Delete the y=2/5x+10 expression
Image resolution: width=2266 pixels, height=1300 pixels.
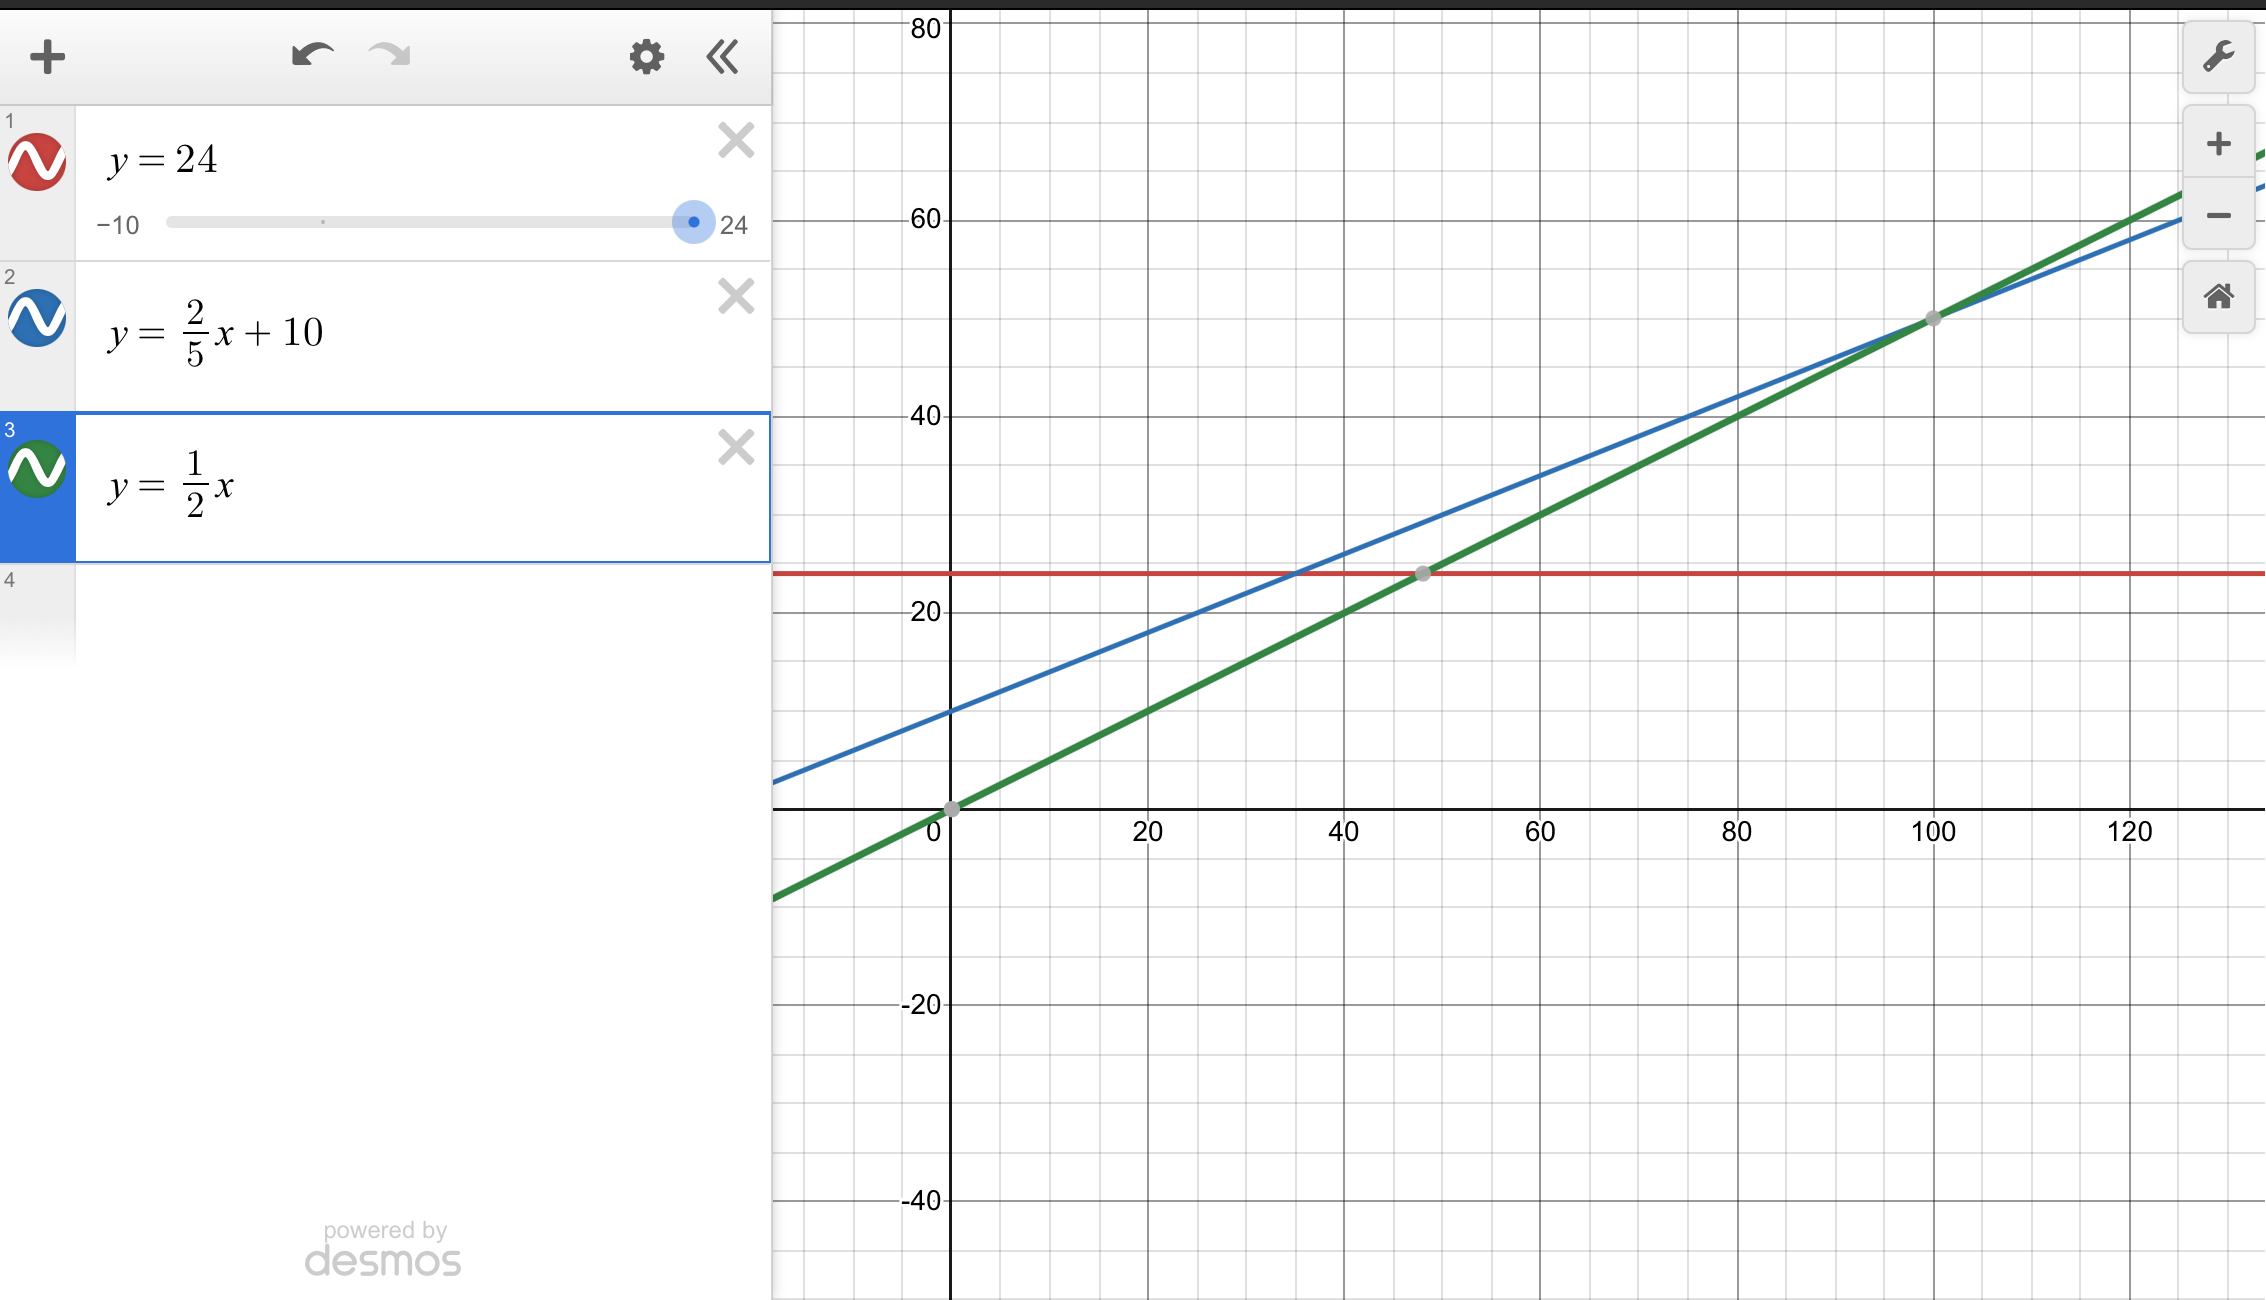click(736, 297)
